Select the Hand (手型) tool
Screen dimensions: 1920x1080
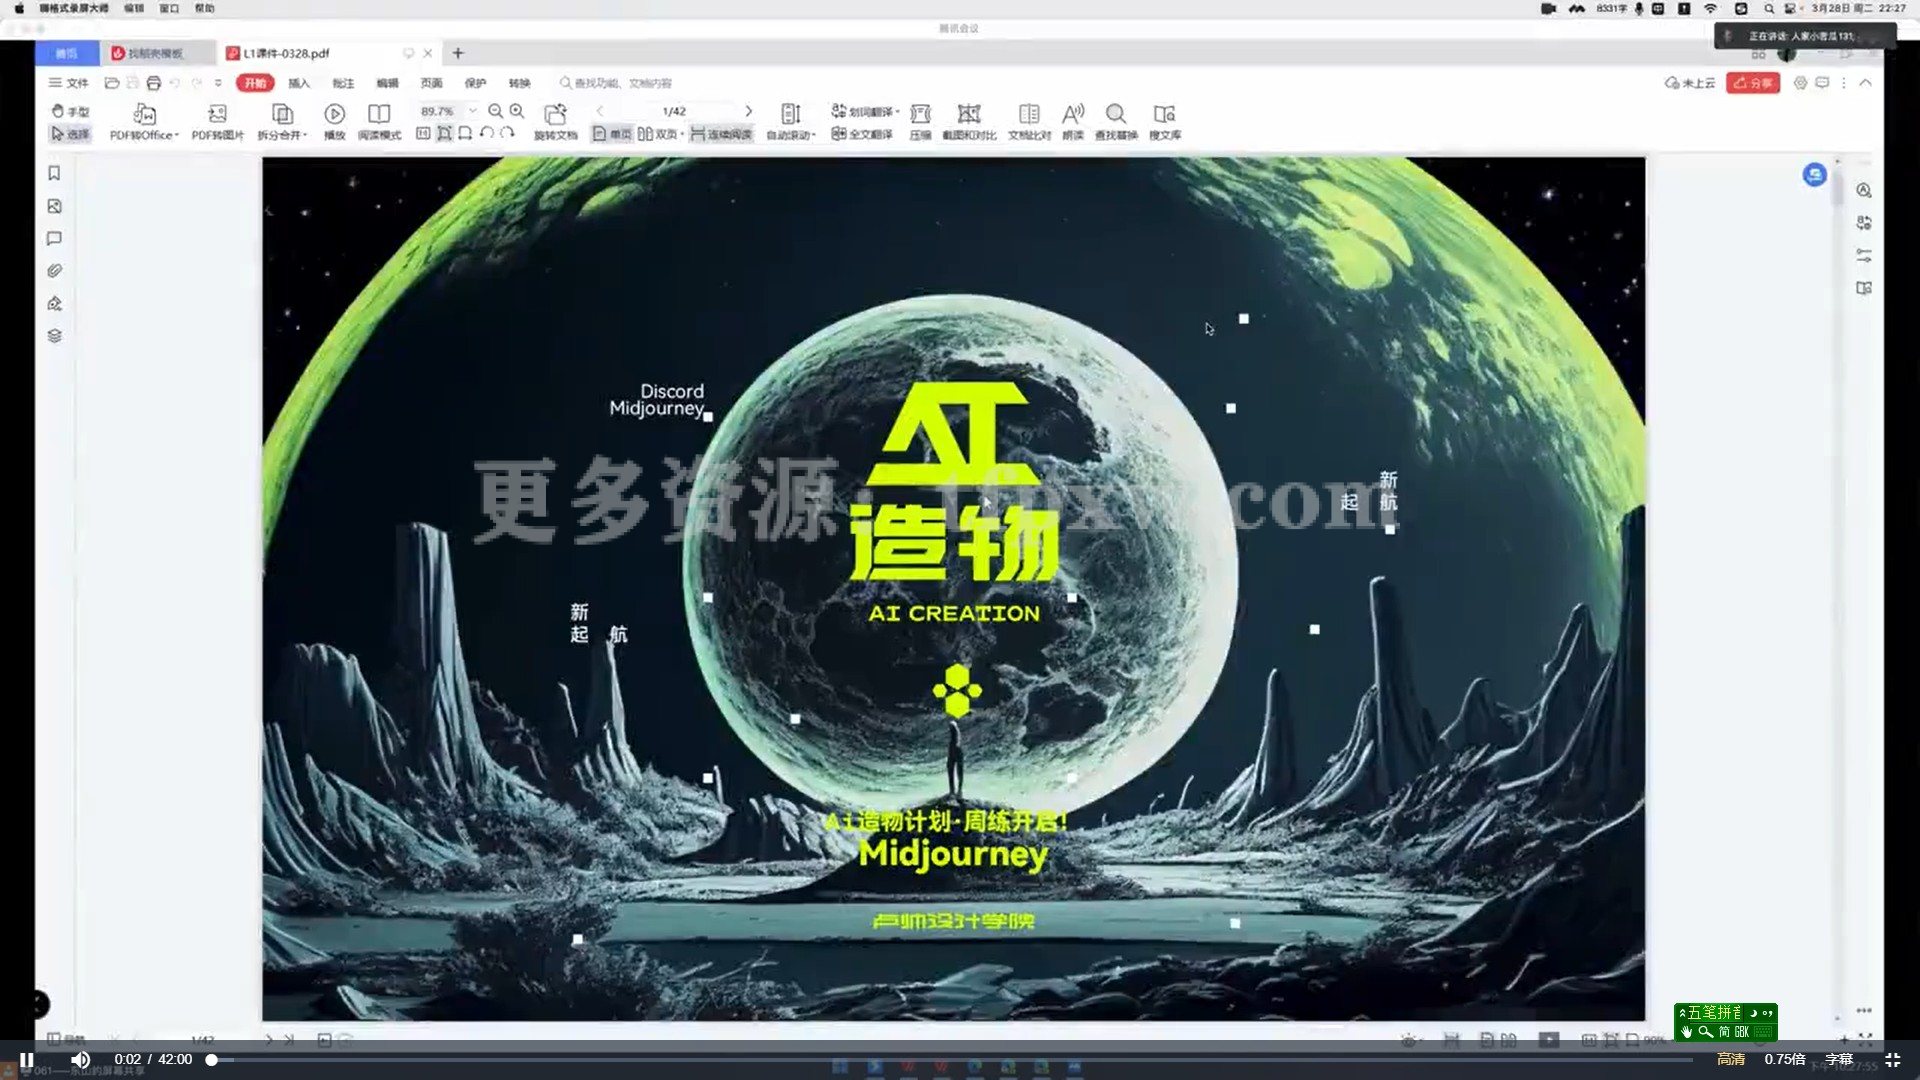[x=70, y=111]
